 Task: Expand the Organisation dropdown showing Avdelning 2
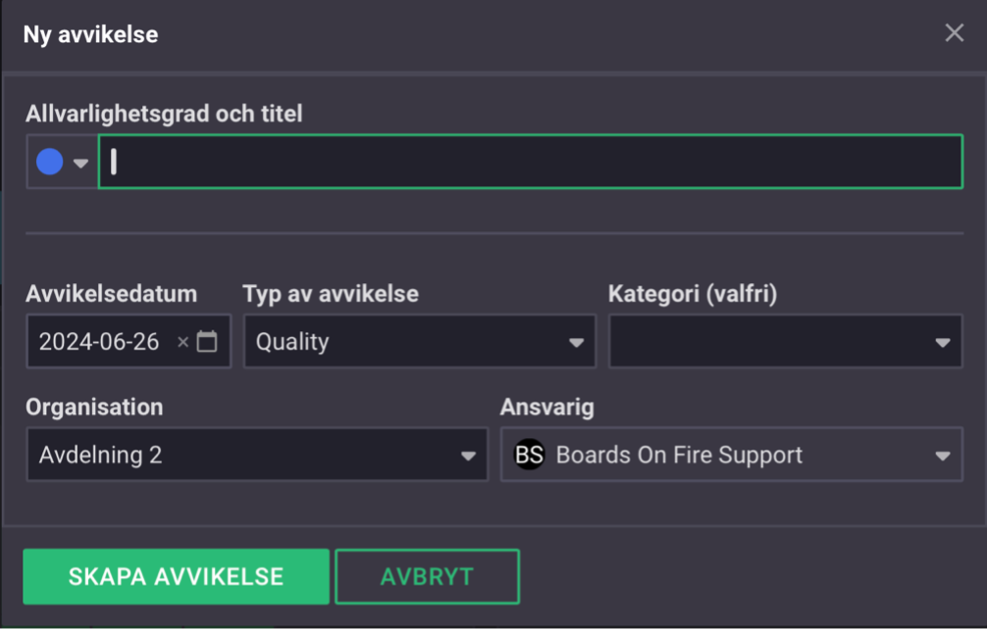click(470, 455)
